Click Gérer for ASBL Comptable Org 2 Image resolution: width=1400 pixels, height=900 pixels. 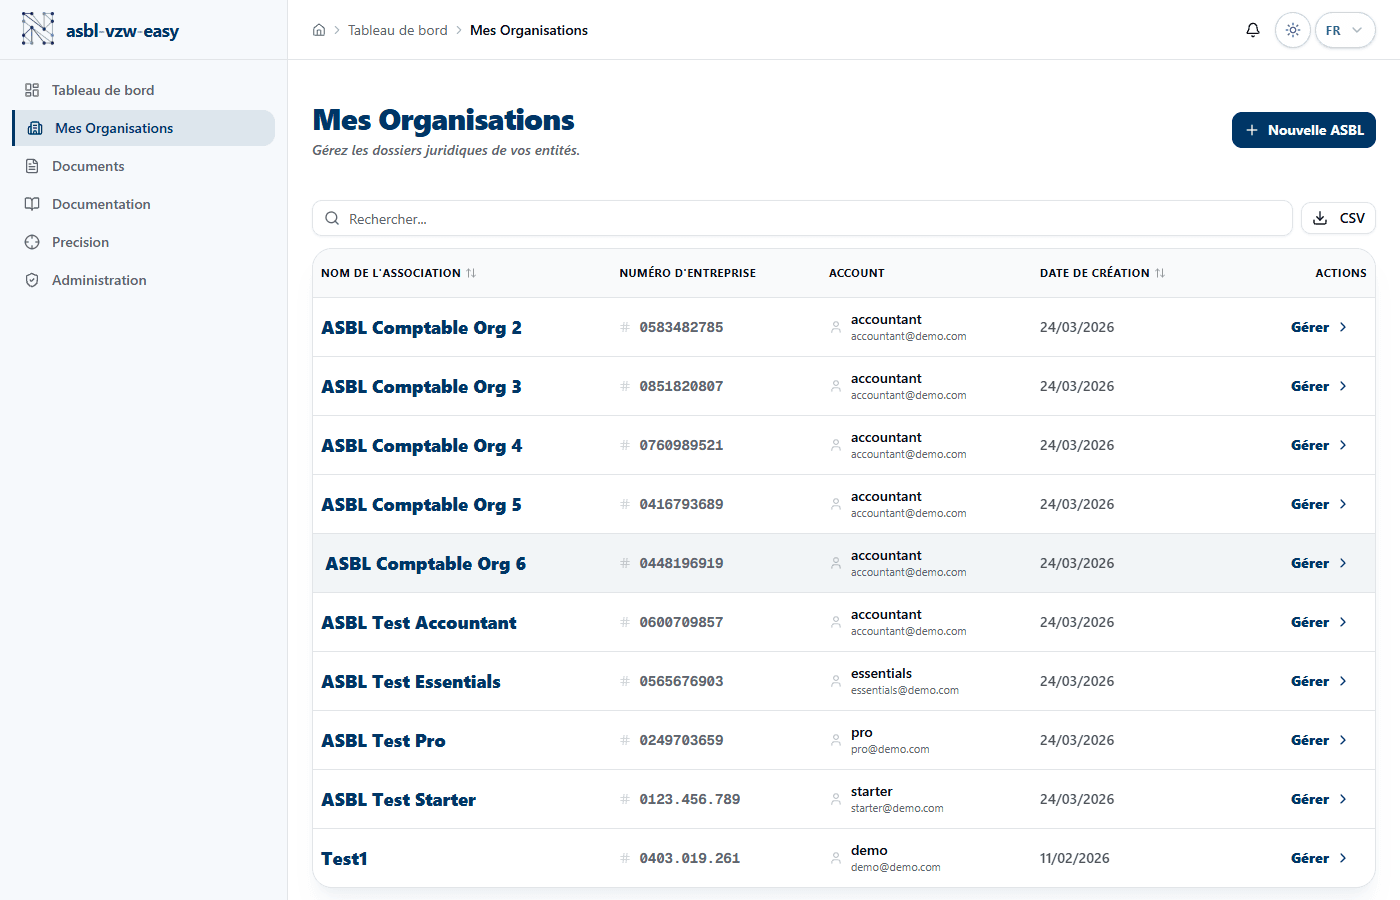[x=1319, y=327]
